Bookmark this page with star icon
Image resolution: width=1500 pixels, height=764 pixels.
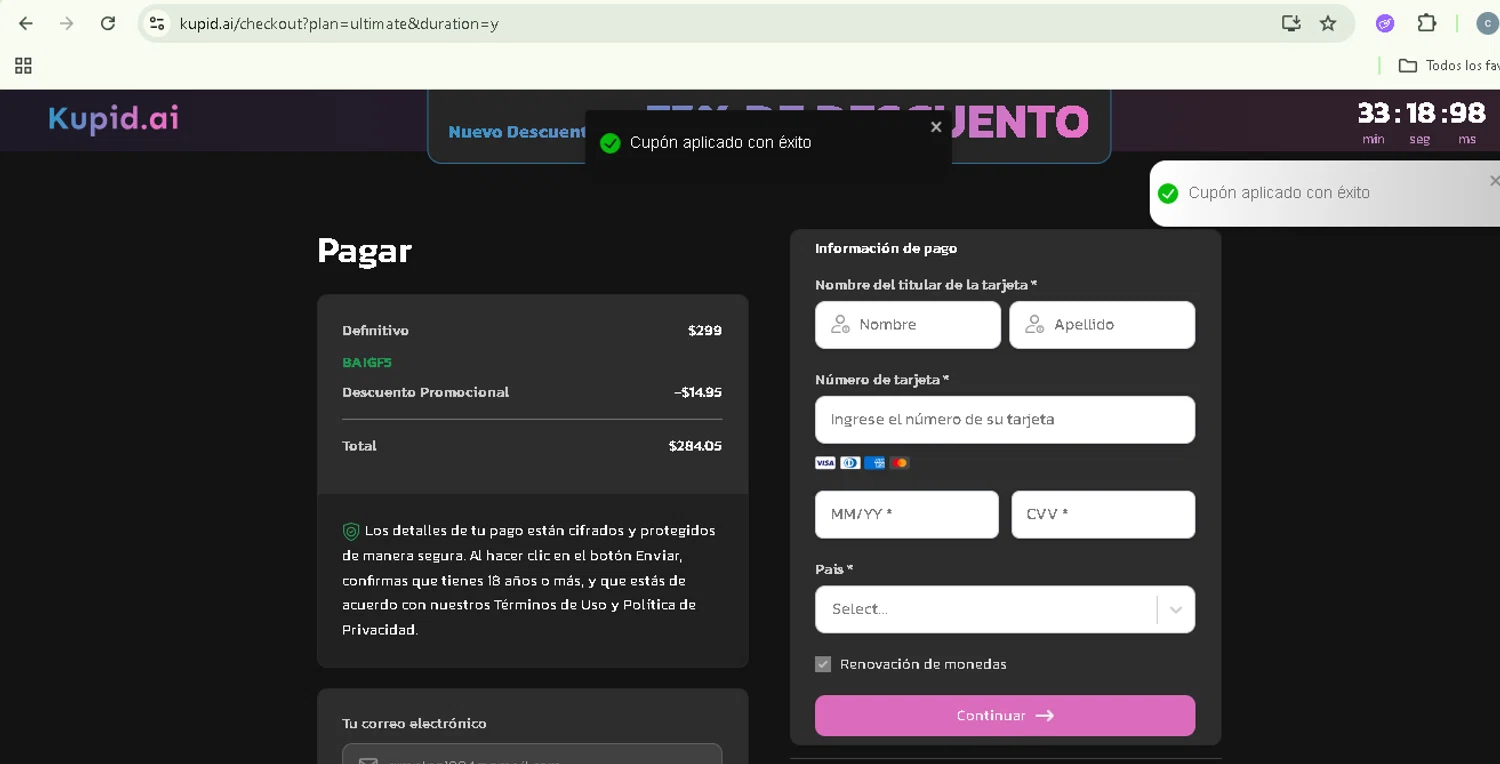1328,23
